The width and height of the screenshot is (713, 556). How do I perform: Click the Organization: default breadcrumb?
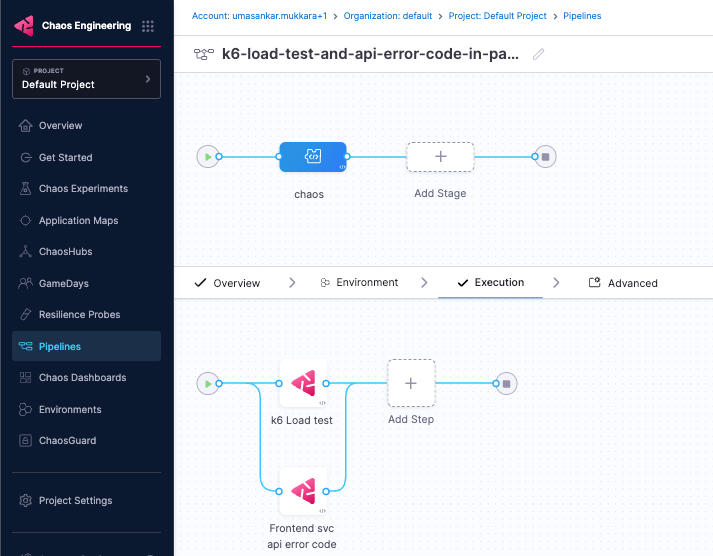[x=387, y=16]
